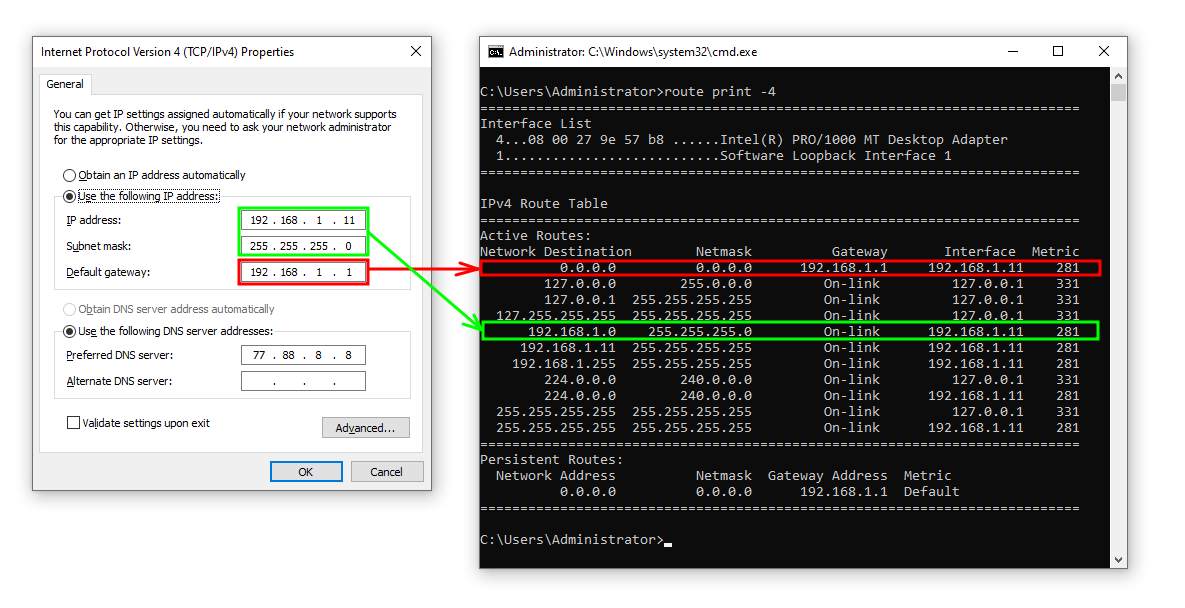Close the TCP/IPv4 Properties dialog
The height and width of the screenshot is (608, 1185).
[x=416, y=51]
